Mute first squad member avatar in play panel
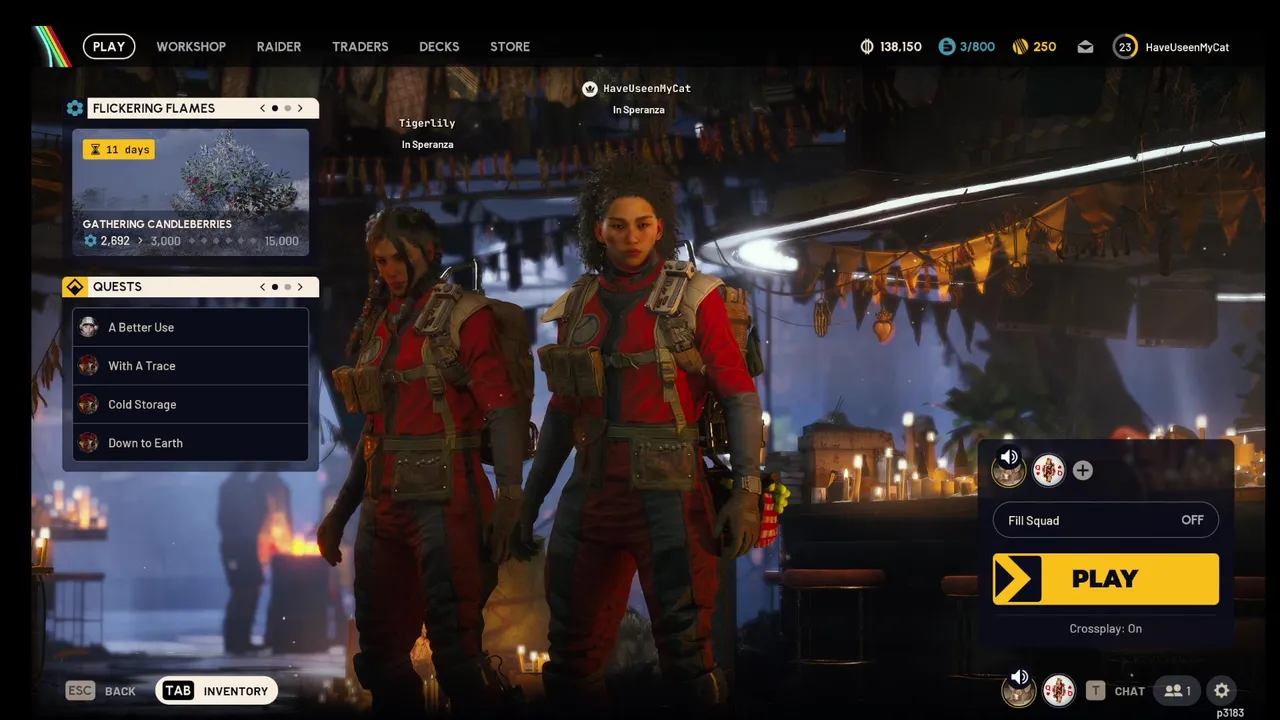 [x=1008, y=468]
